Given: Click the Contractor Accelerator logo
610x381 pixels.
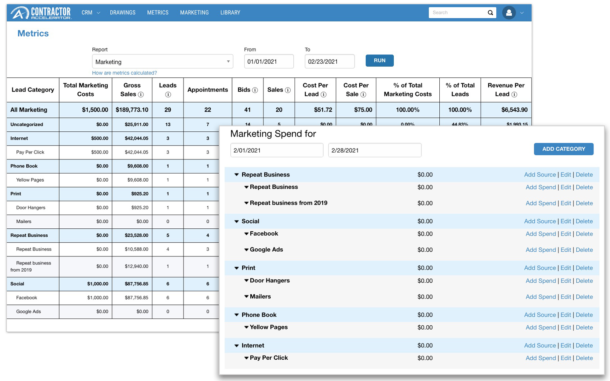Looking at the screenshot, I should tap(40, 12).
